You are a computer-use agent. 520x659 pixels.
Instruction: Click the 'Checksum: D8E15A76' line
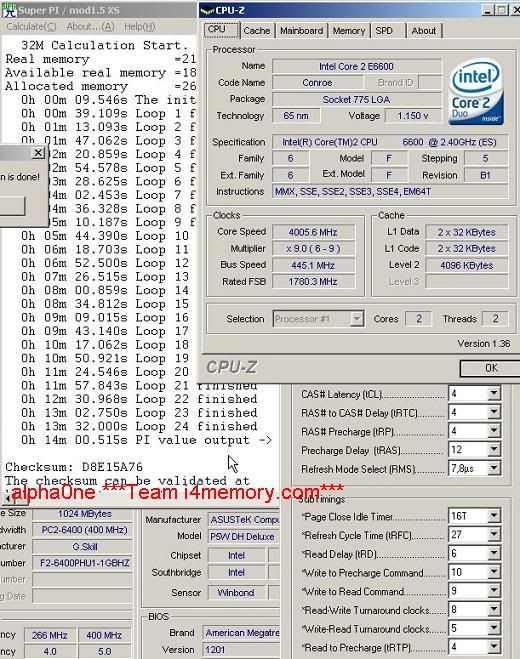pyautogui.click(x=74, y=467)
